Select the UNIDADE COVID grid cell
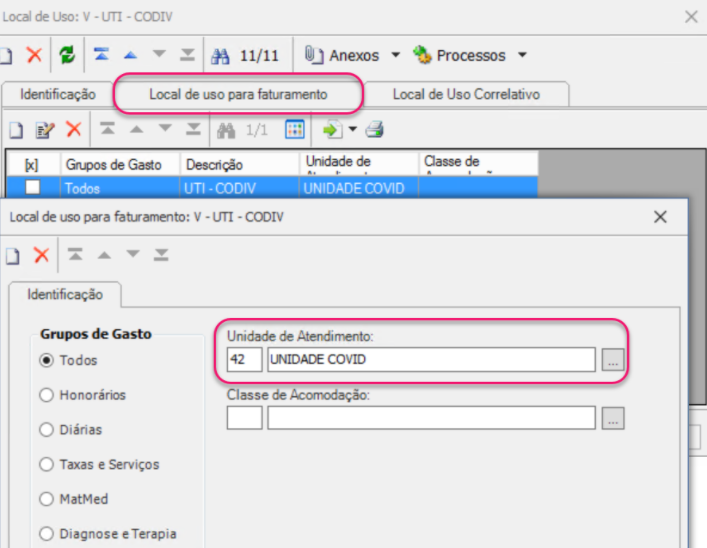 tap(358, 188)
